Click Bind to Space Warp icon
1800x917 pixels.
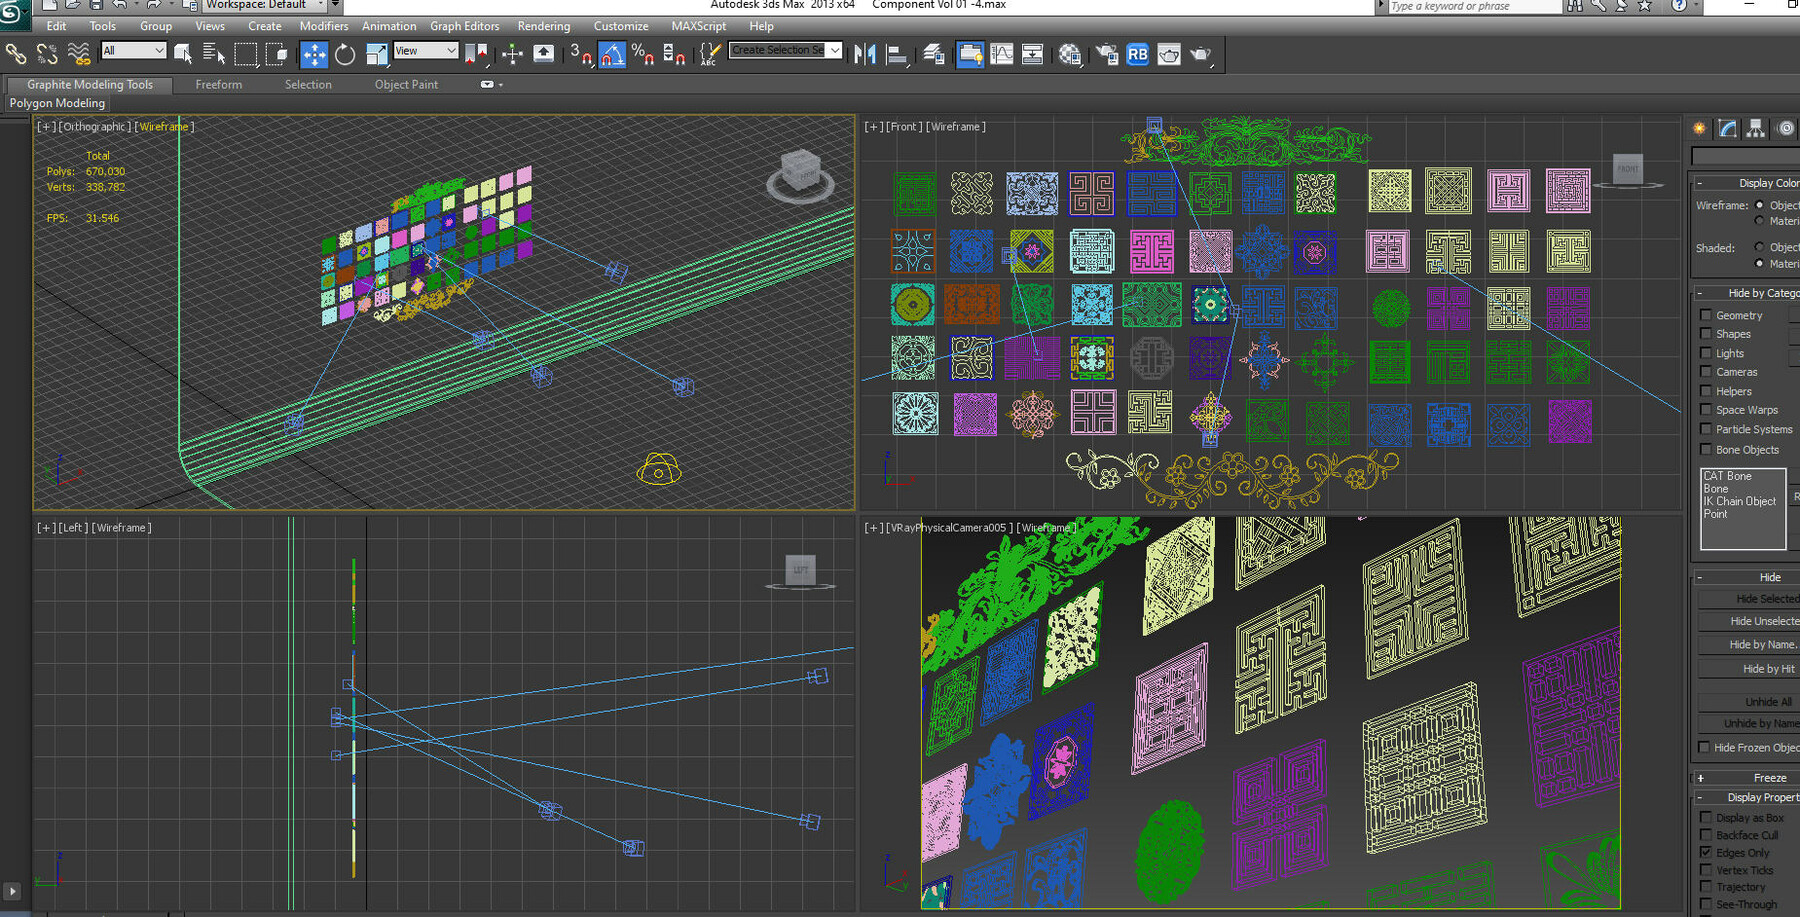click(x=79, y=54)
